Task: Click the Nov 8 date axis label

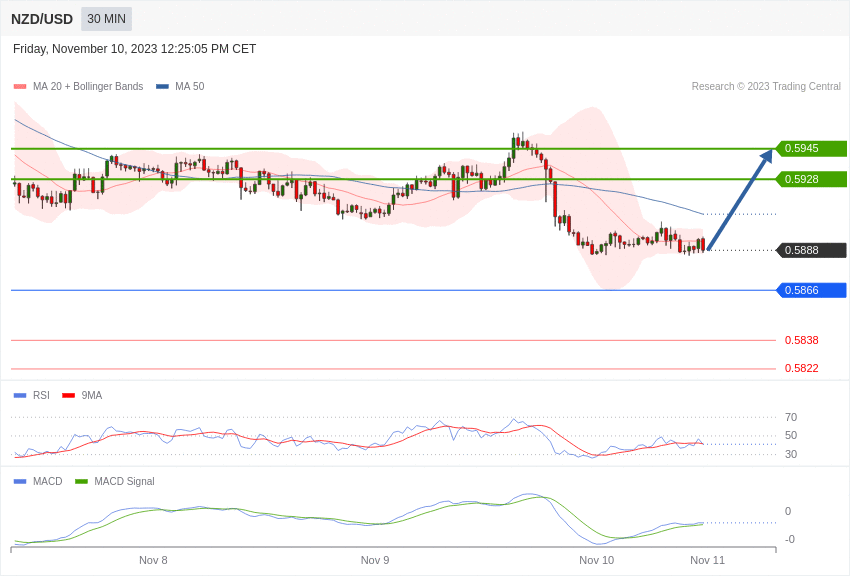Action: [x=153, y=560]
